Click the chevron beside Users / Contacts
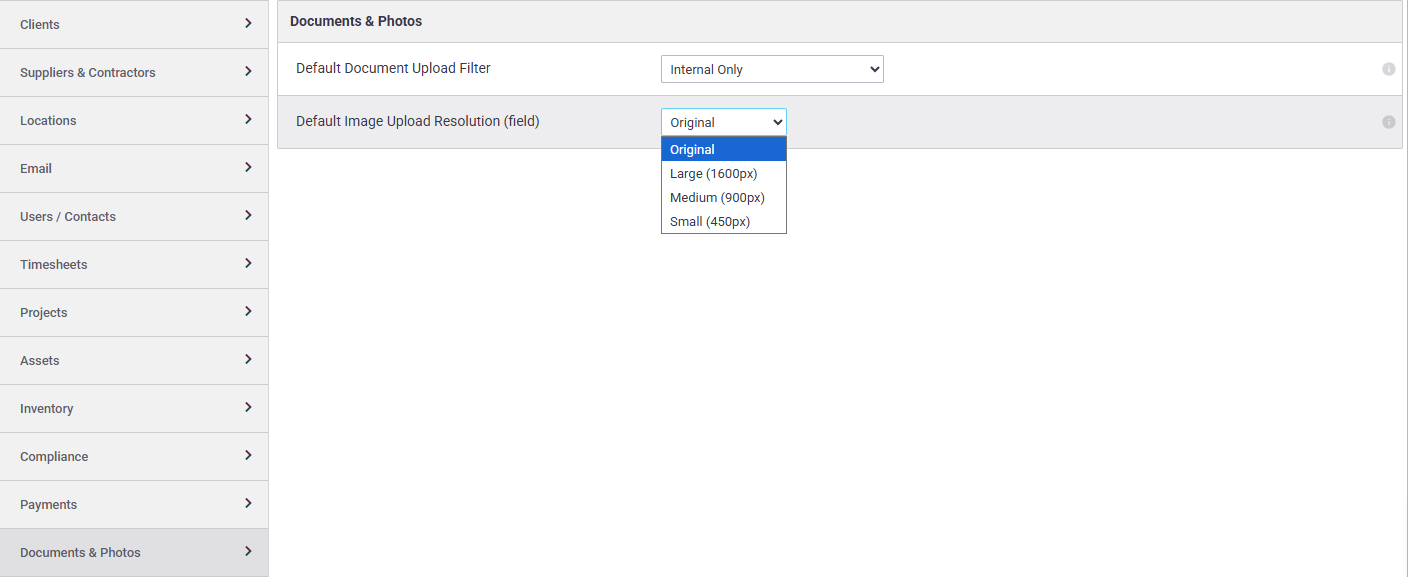This screenshot has height=577, width=1408. click(x=248, y=215)
